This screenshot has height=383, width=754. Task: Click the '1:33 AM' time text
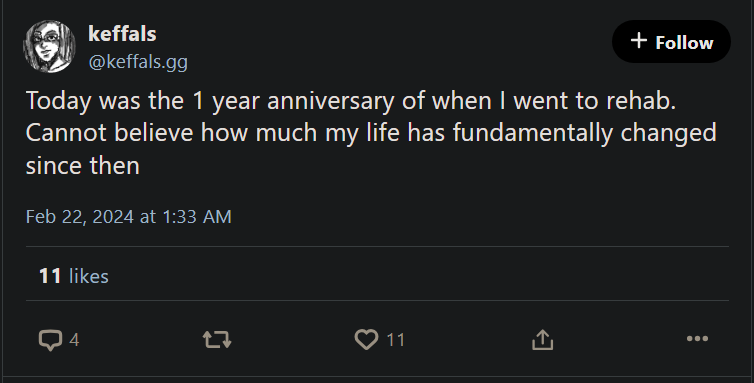pos(197,217)
